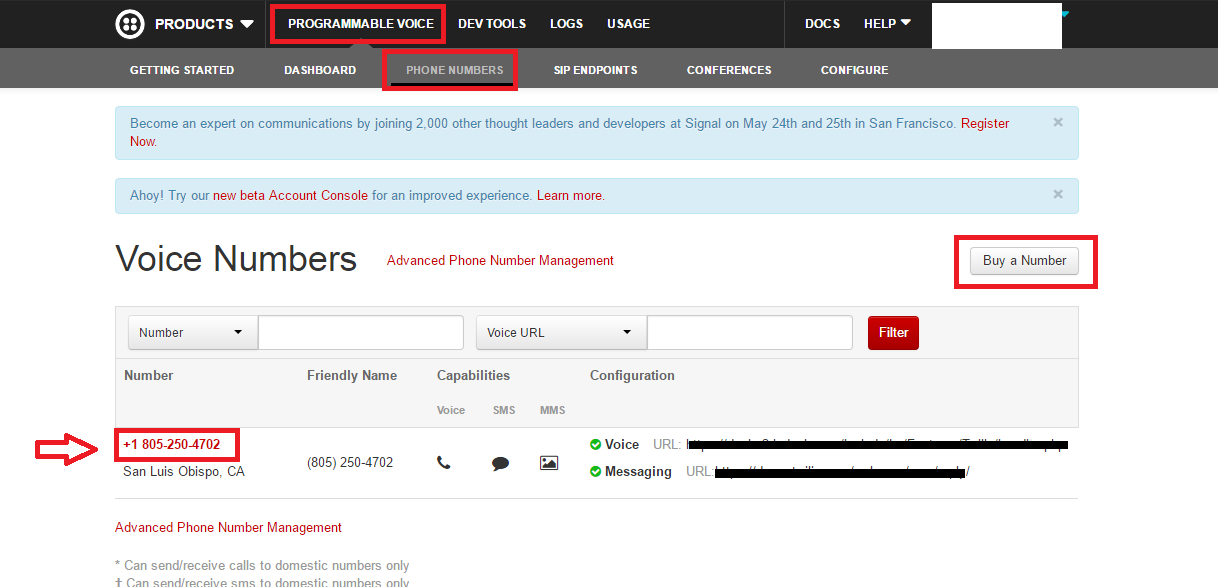The height and width of the screenshot is (587, 1218).
Task: Click the green check beside Voice
Action: (x=596, y=444)
